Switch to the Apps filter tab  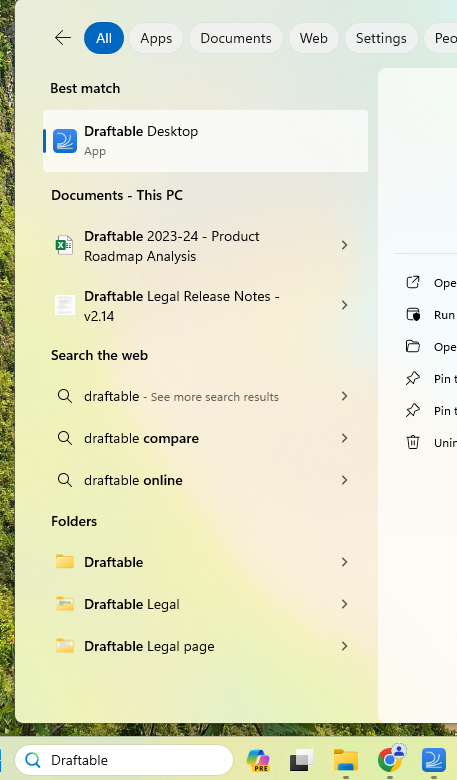(x=156, y=38)
